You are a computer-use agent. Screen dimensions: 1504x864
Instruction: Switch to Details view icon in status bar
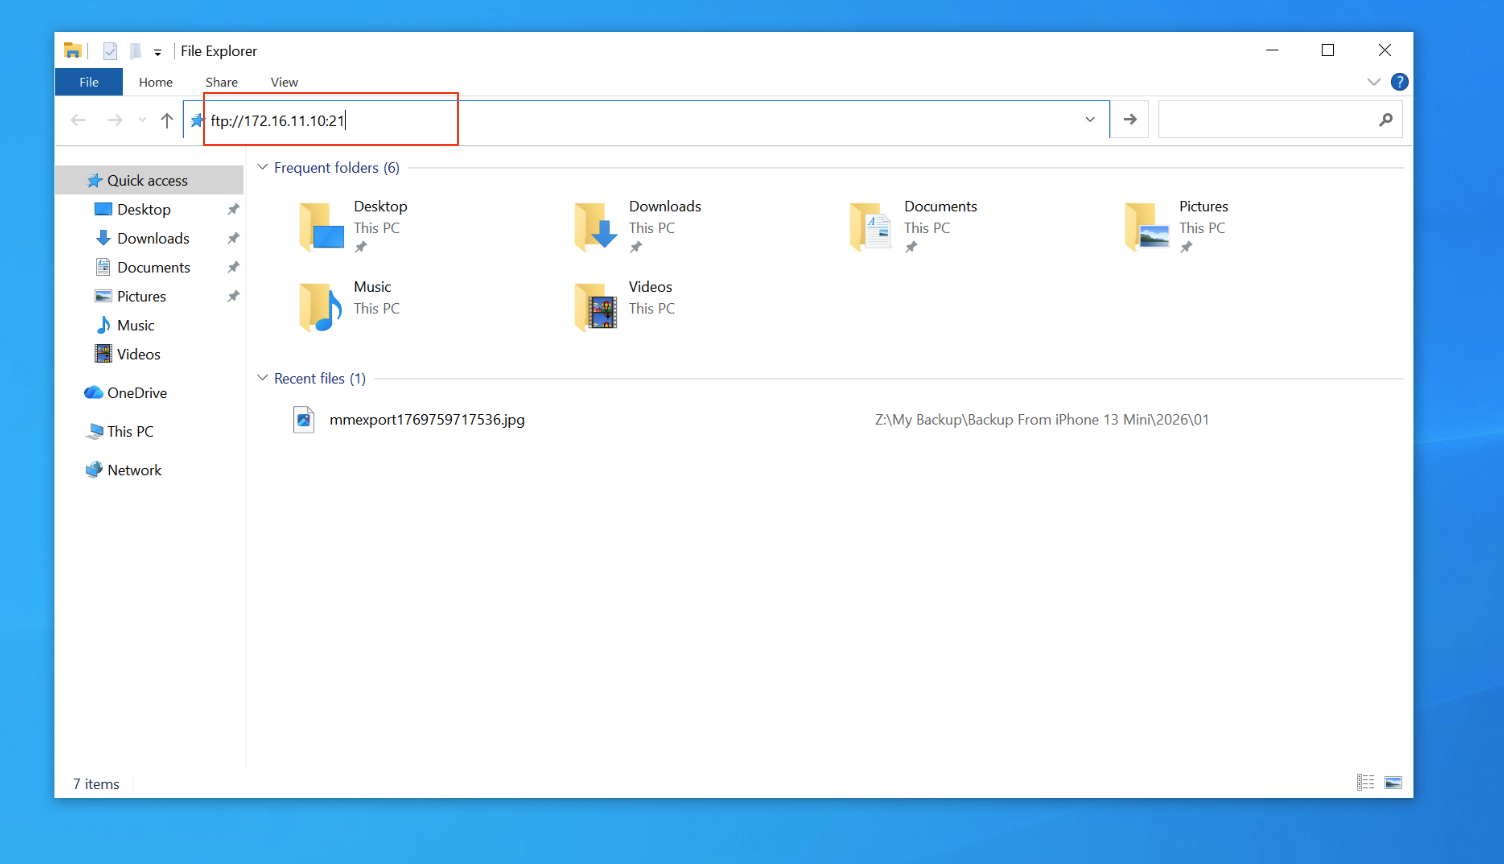[x=1365, y=782]
